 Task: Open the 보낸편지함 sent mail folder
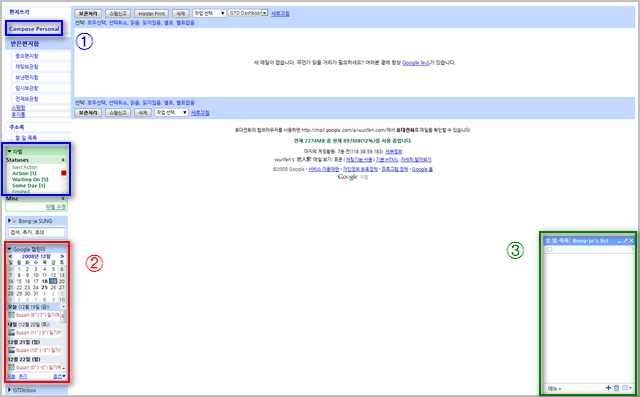coord(27,77)
